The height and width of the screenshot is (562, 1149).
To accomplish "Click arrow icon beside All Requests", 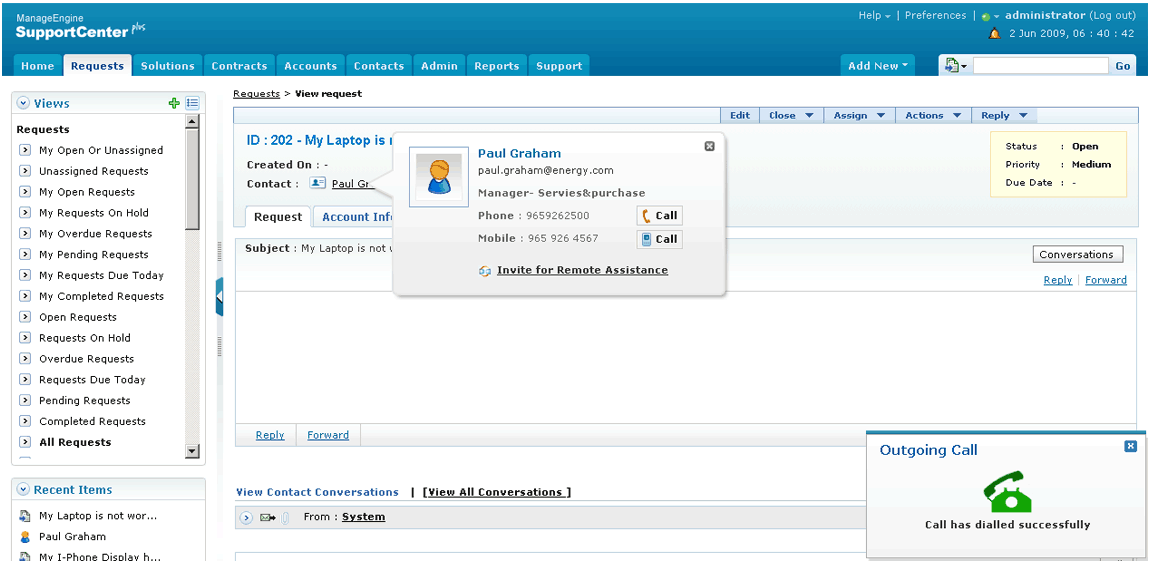I will pyautogui.click(x=24, y=443).
